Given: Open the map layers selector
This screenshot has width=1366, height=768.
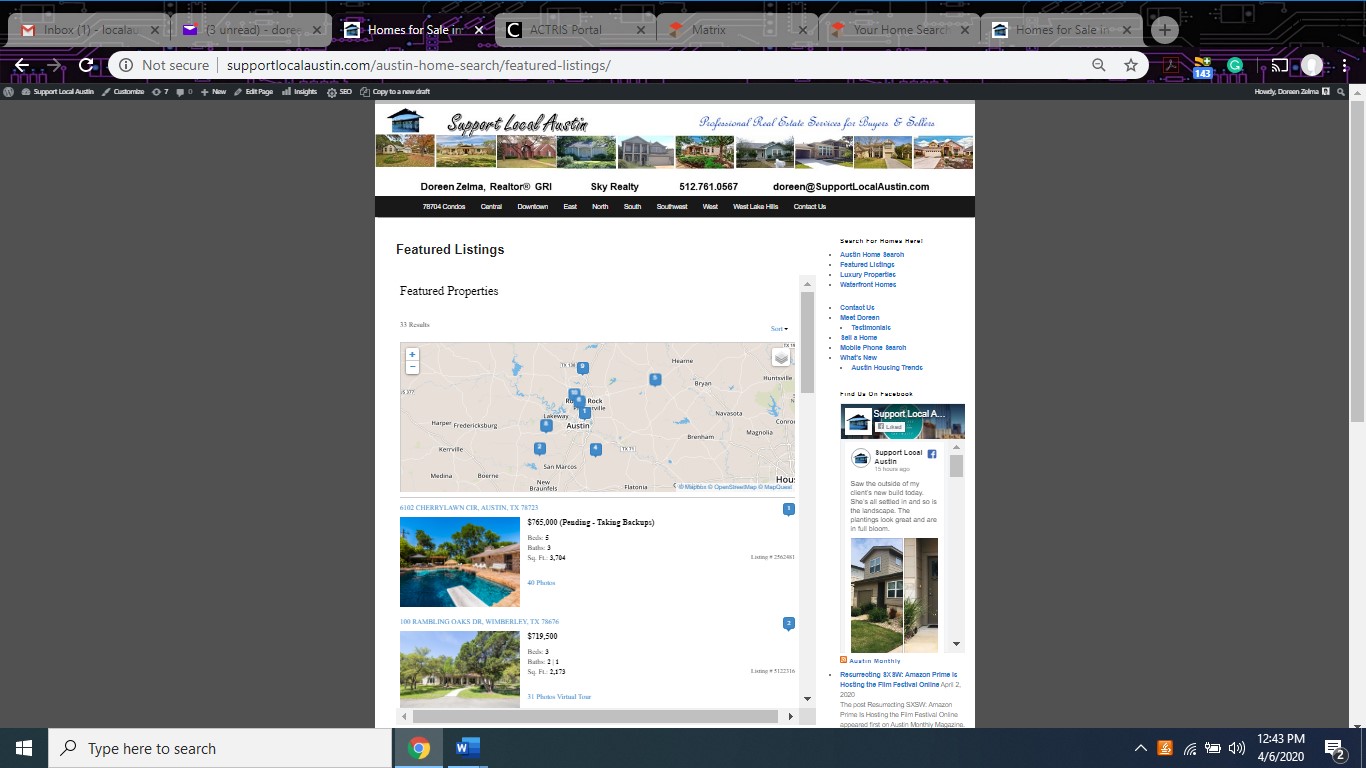Looking at the screenshot, I should click(x=781, y=357).
